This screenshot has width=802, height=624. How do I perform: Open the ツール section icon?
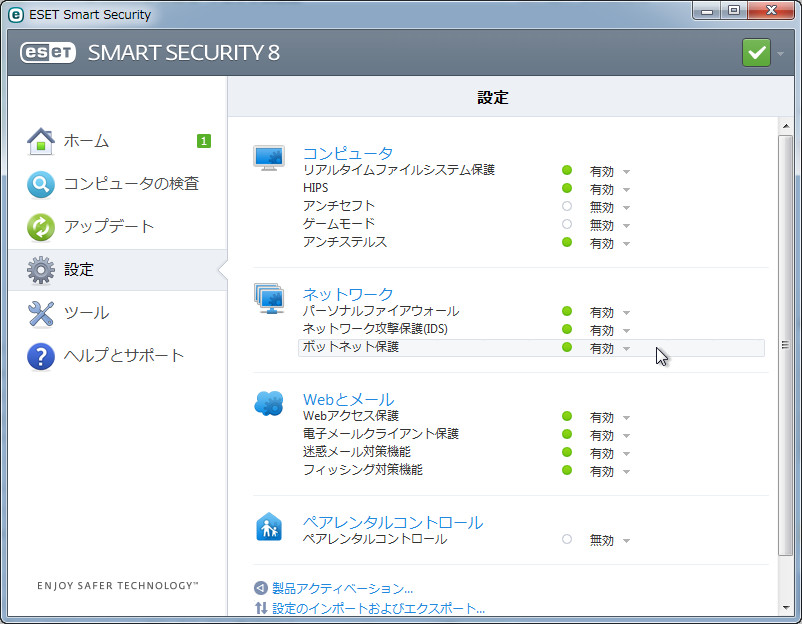point(40,312)
